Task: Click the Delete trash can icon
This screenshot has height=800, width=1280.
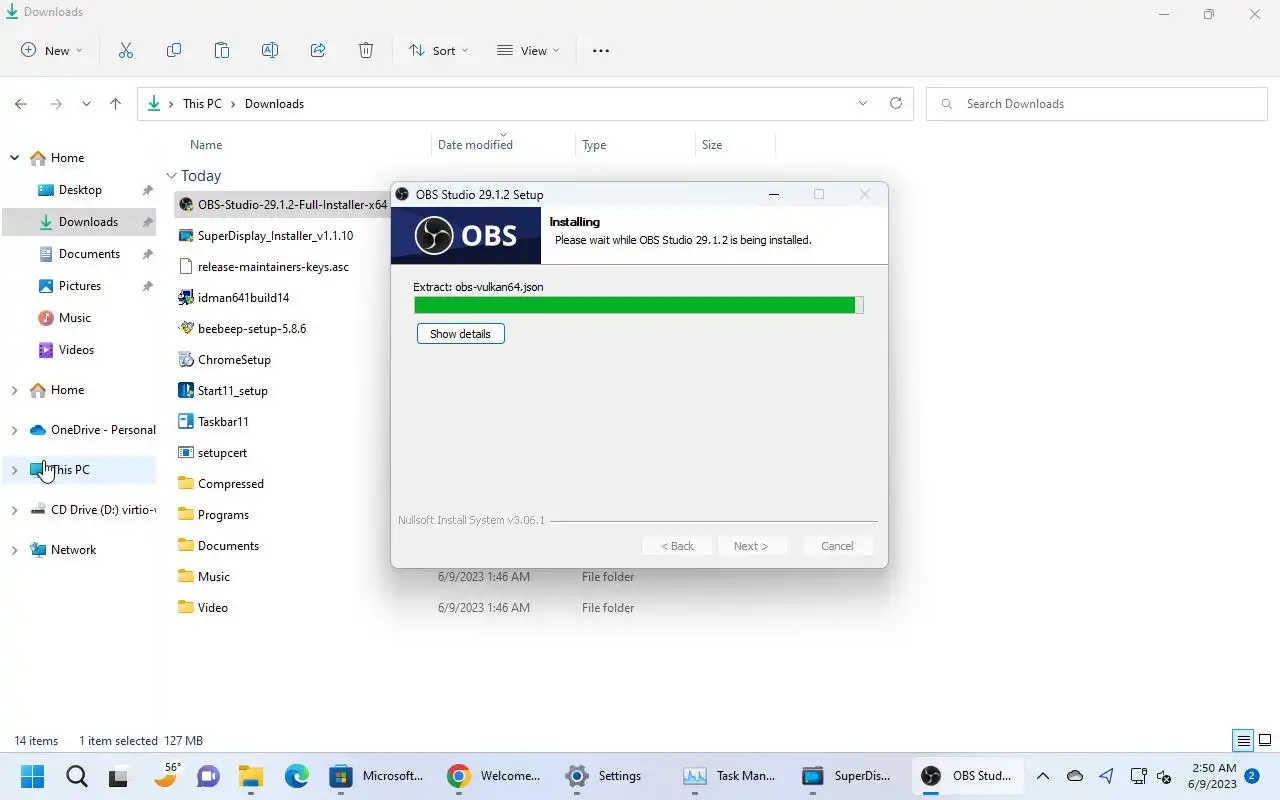Action: pos(366,50)
